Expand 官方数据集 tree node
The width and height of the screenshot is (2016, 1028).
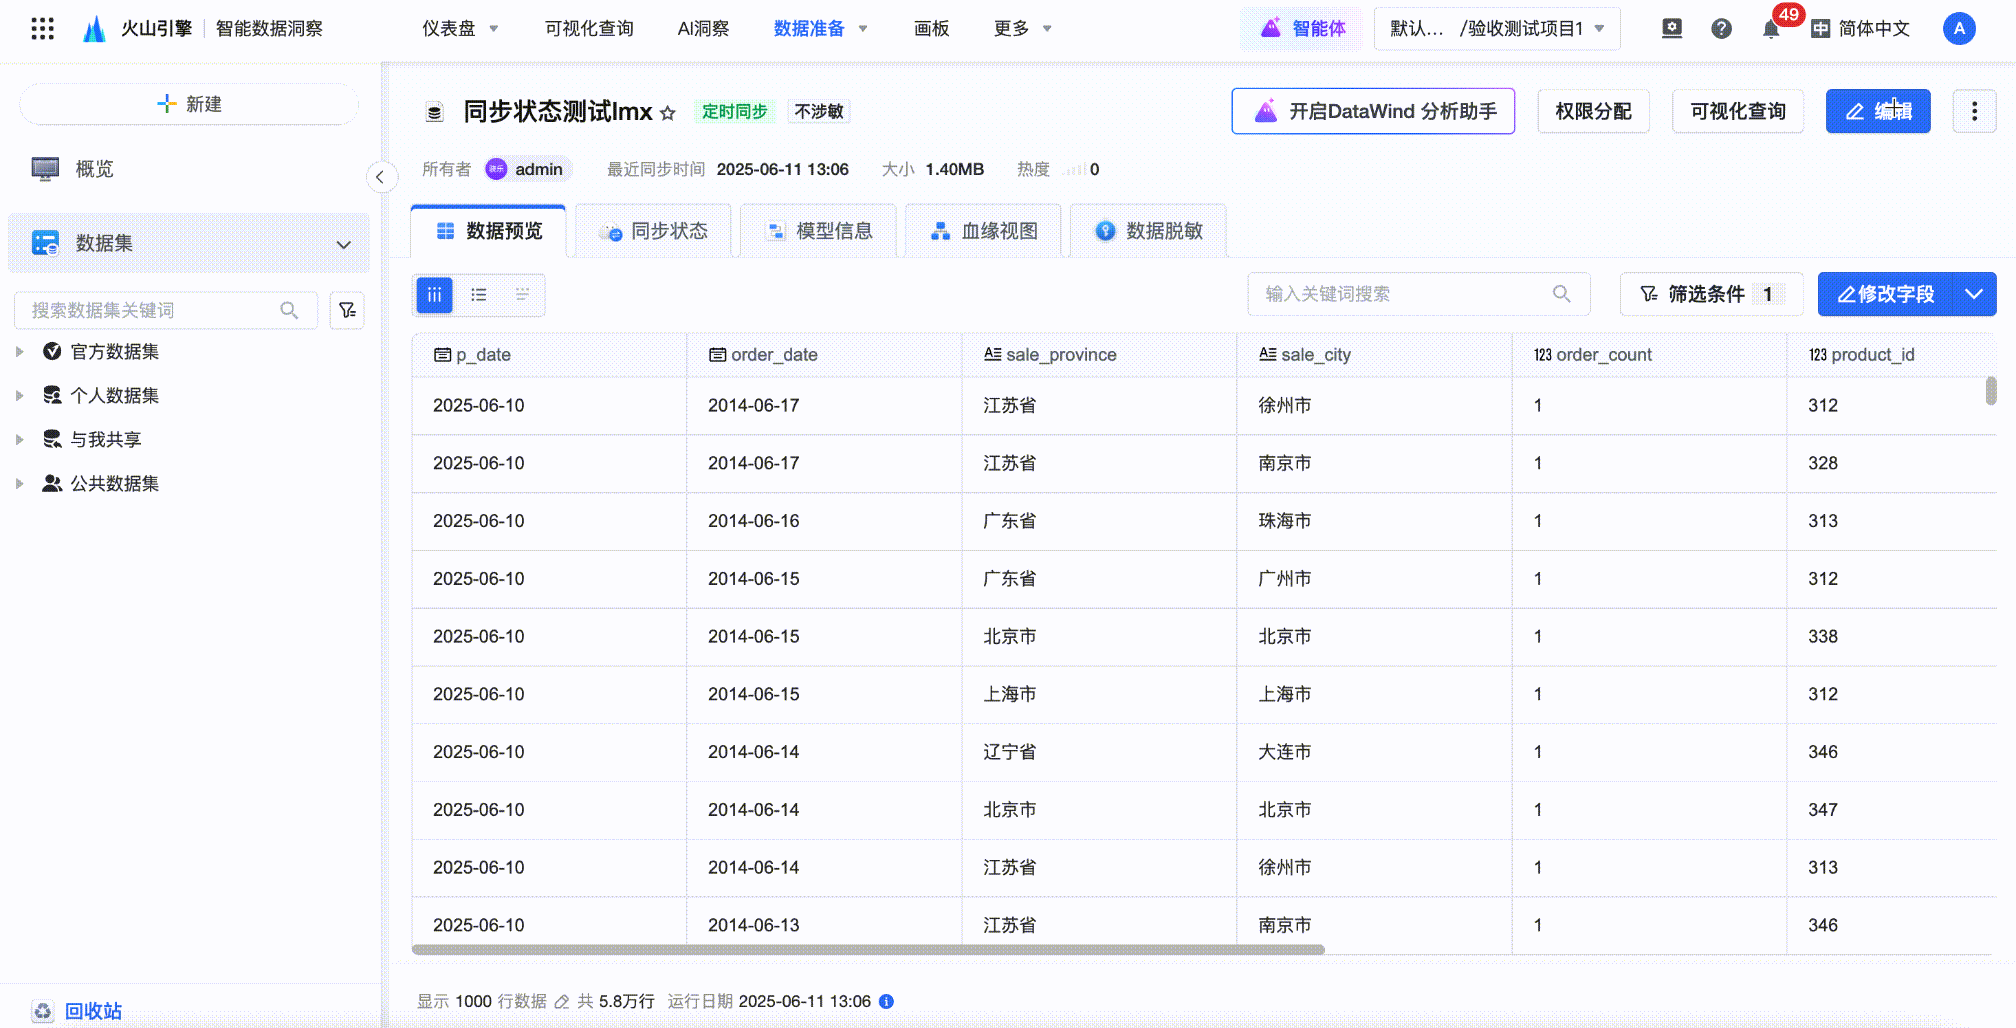point(19,352)
